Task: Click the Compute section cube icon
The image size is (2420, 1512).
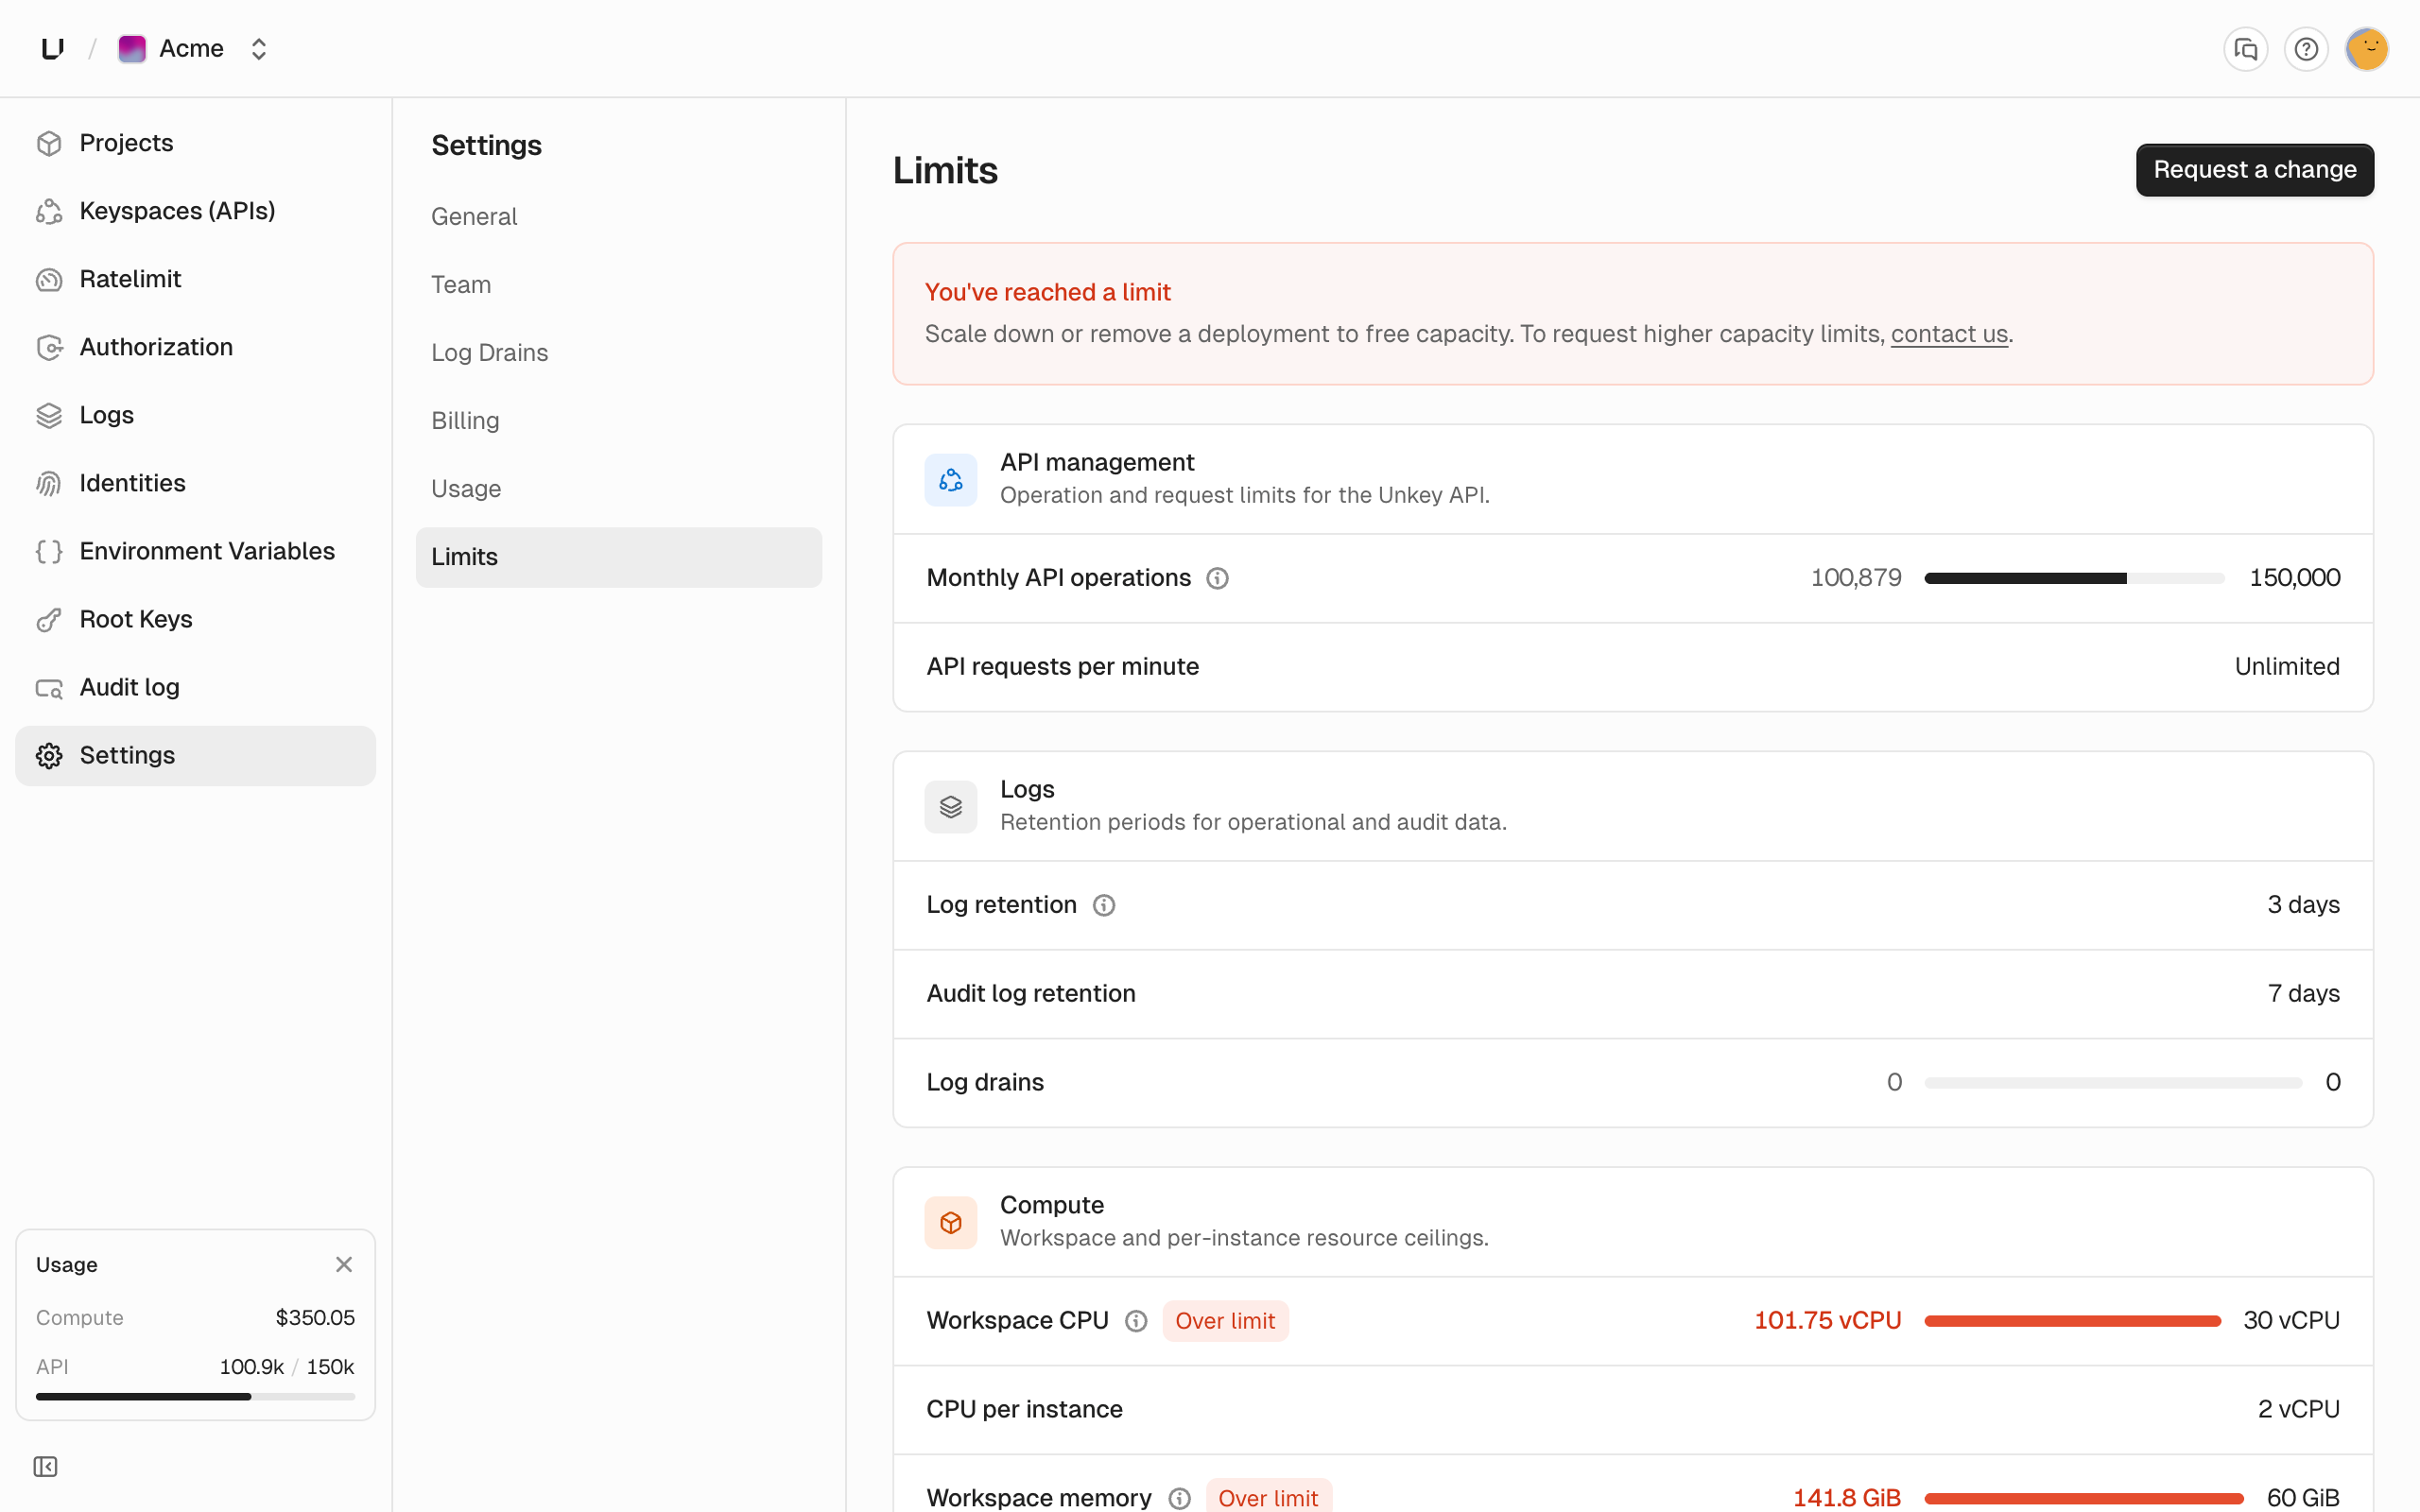Action: (x=950, y=1222)
